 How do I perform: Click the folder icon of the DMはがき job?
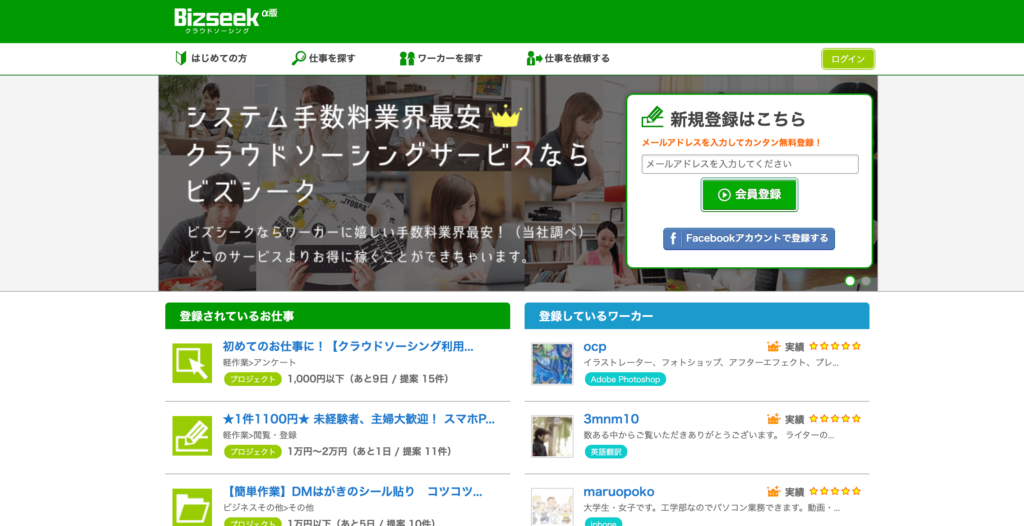click(x=192, y=507)
